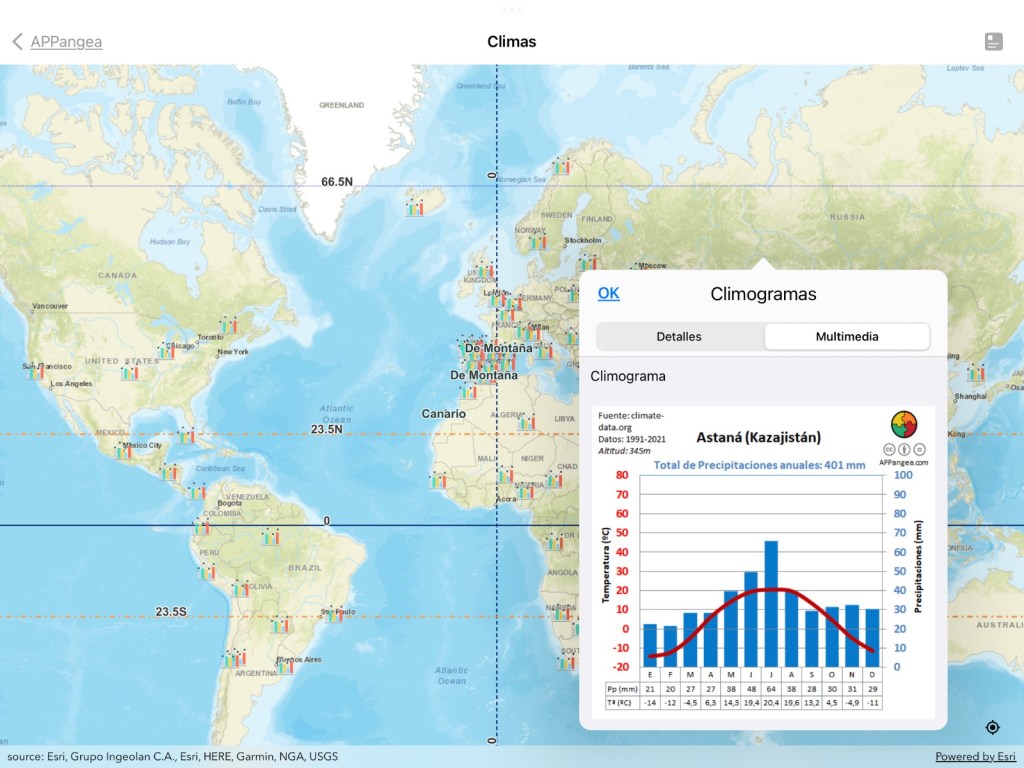Go back to APPangea
The image size is (1024, 768).
66,42
